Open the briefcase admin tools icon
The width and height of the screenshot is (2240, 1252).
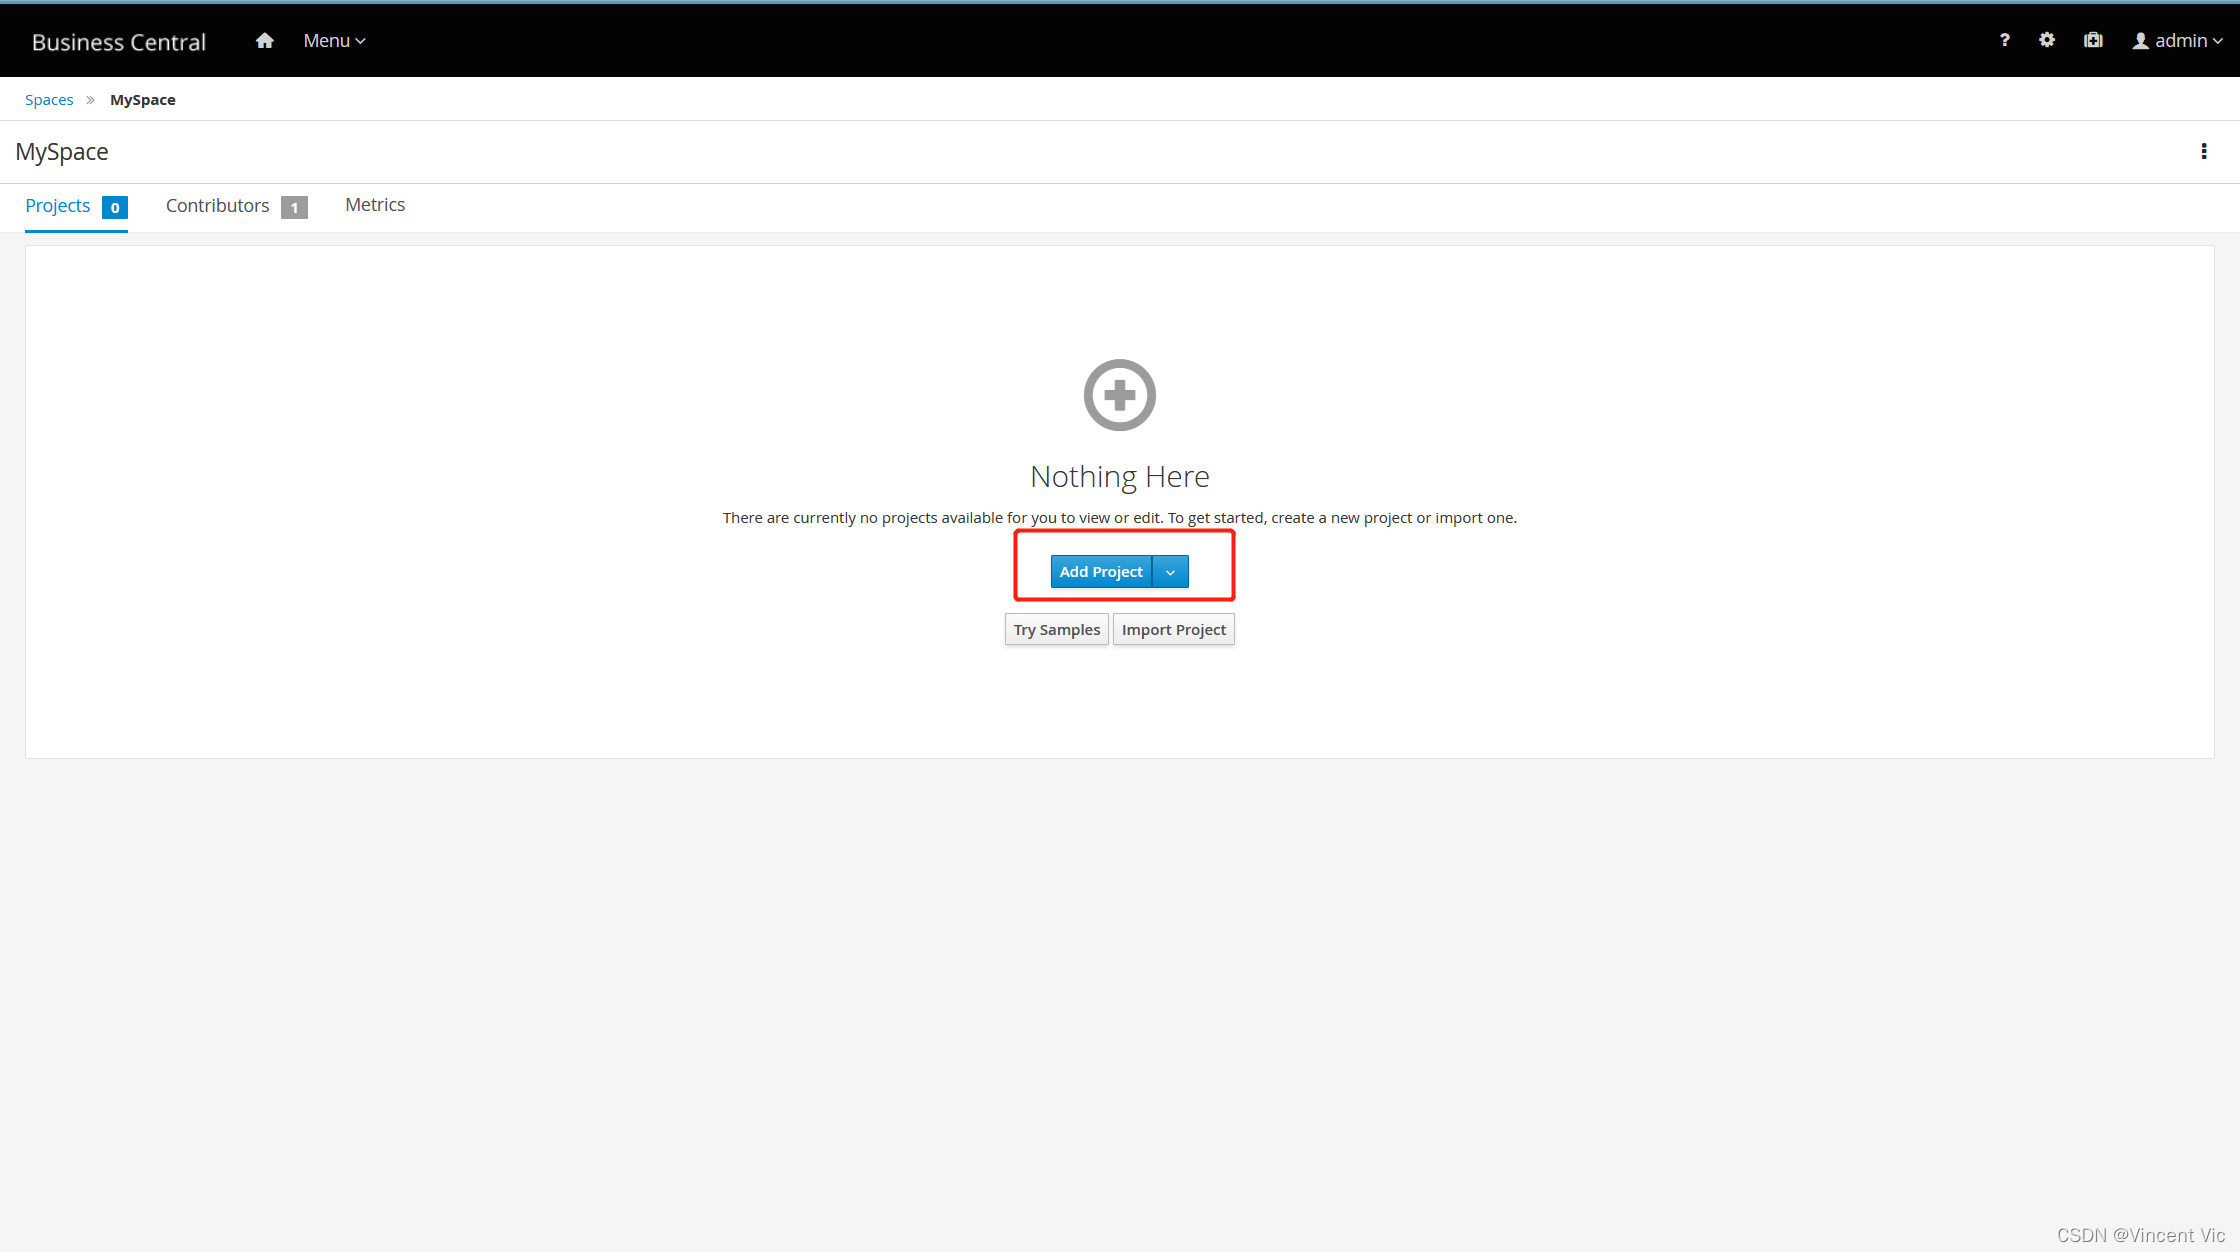point(2093,40)
